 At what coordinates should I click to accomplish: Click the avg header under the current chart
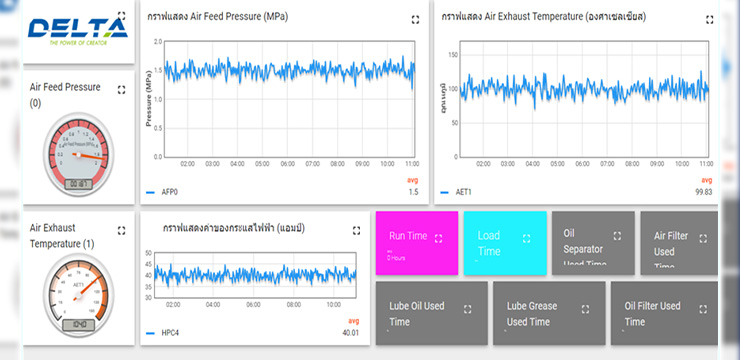[x=354, y=321]
